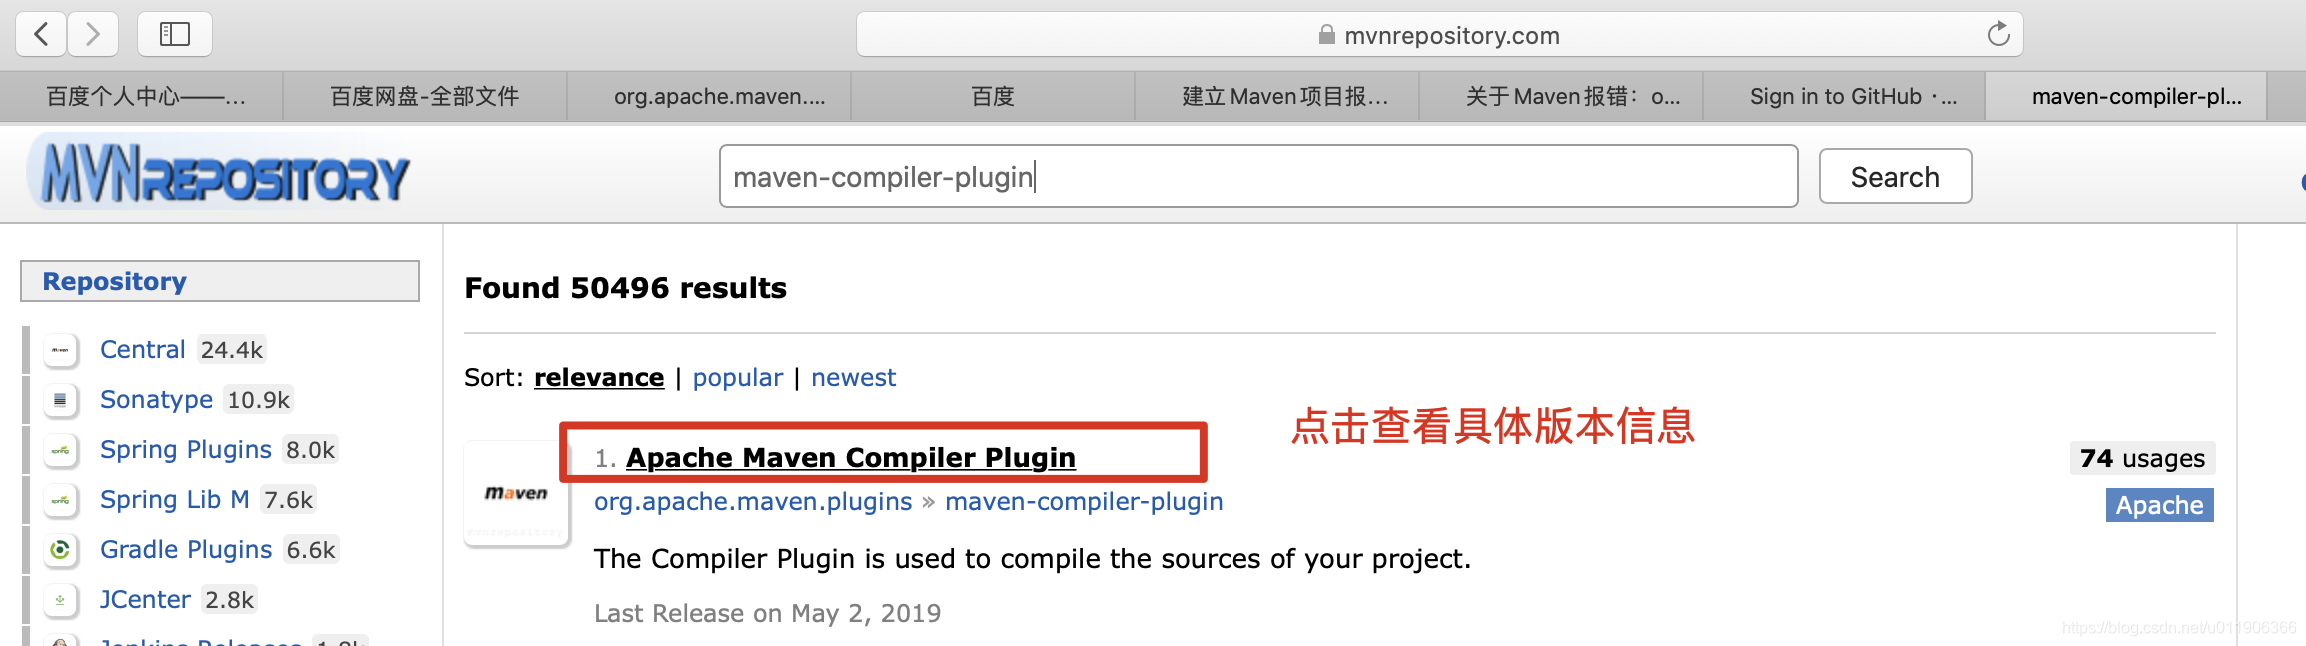
Task: Open the org.apache.maven.plugins group link
Action: click(753, 502)
